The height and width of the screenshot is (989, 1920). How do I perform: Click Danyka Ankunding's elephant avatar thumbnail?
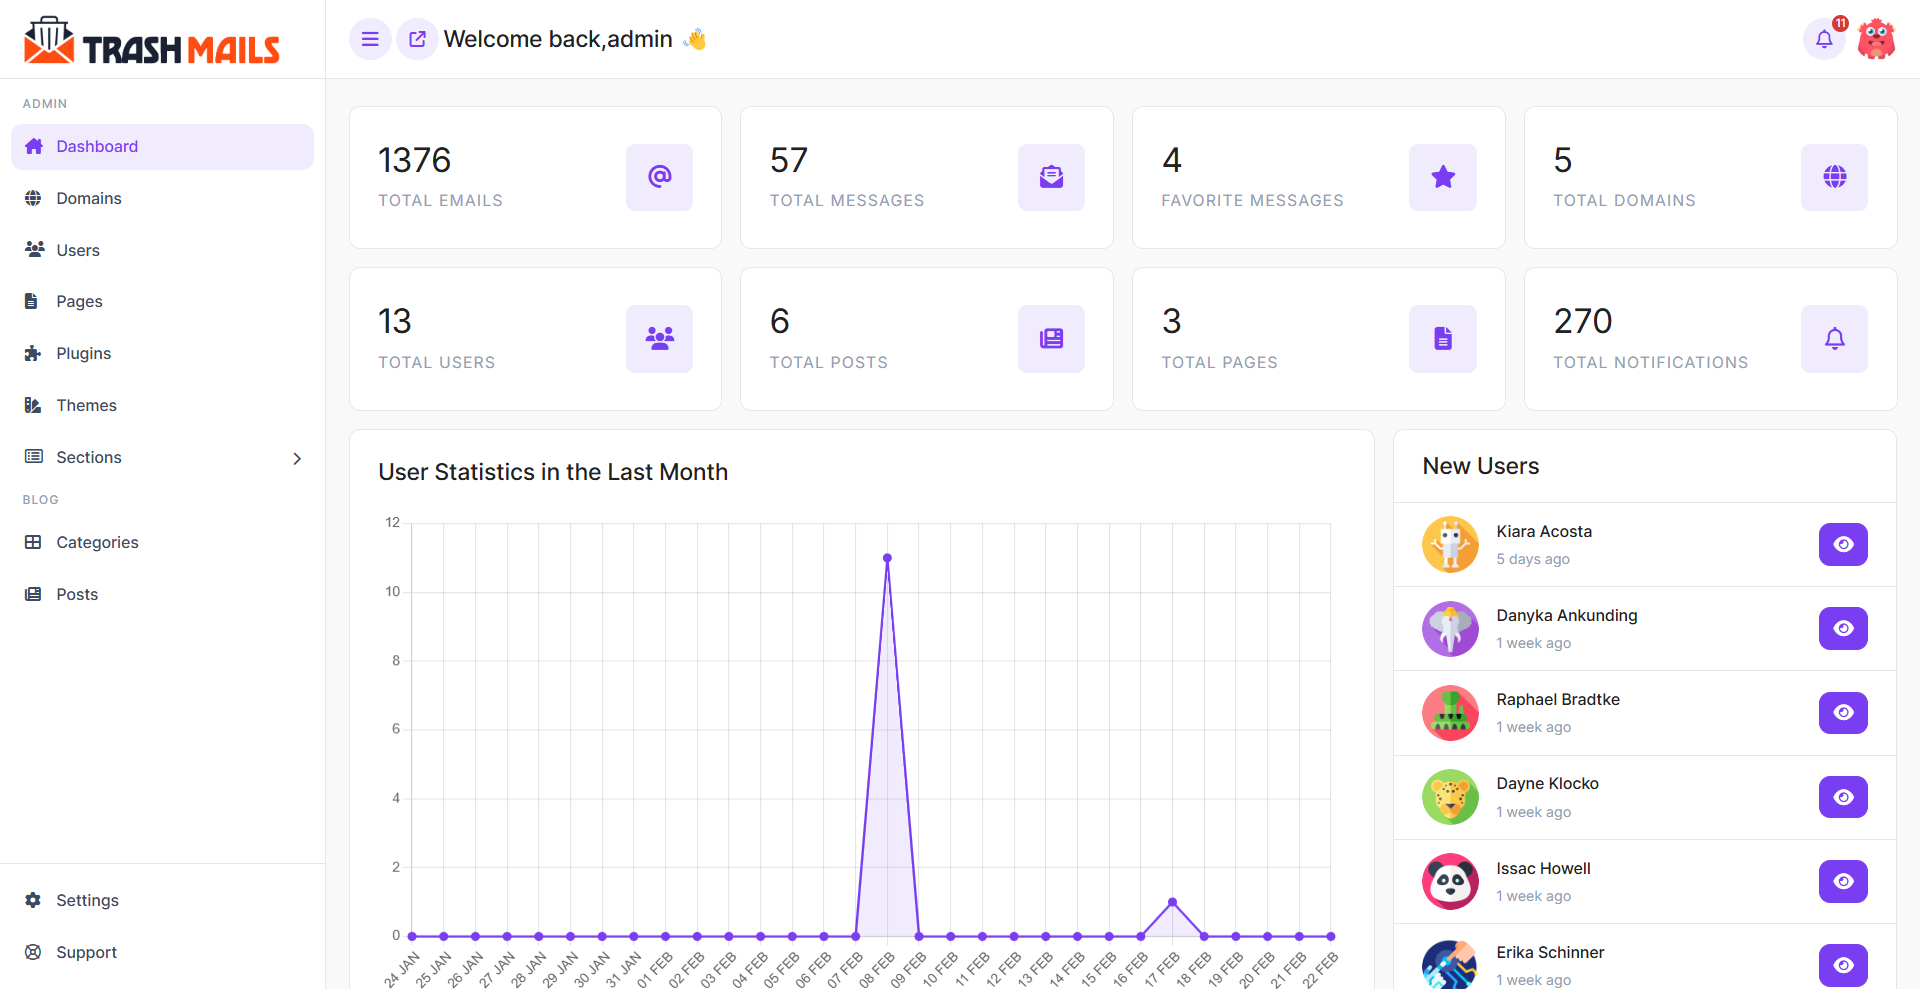click(1450, 629)
